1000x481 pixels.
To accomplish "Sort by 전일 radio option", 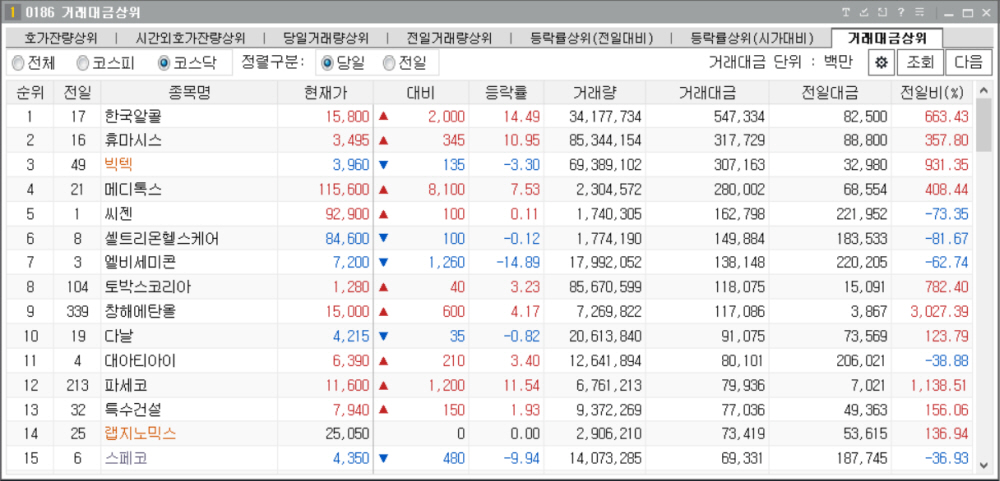I will point(389,63).
